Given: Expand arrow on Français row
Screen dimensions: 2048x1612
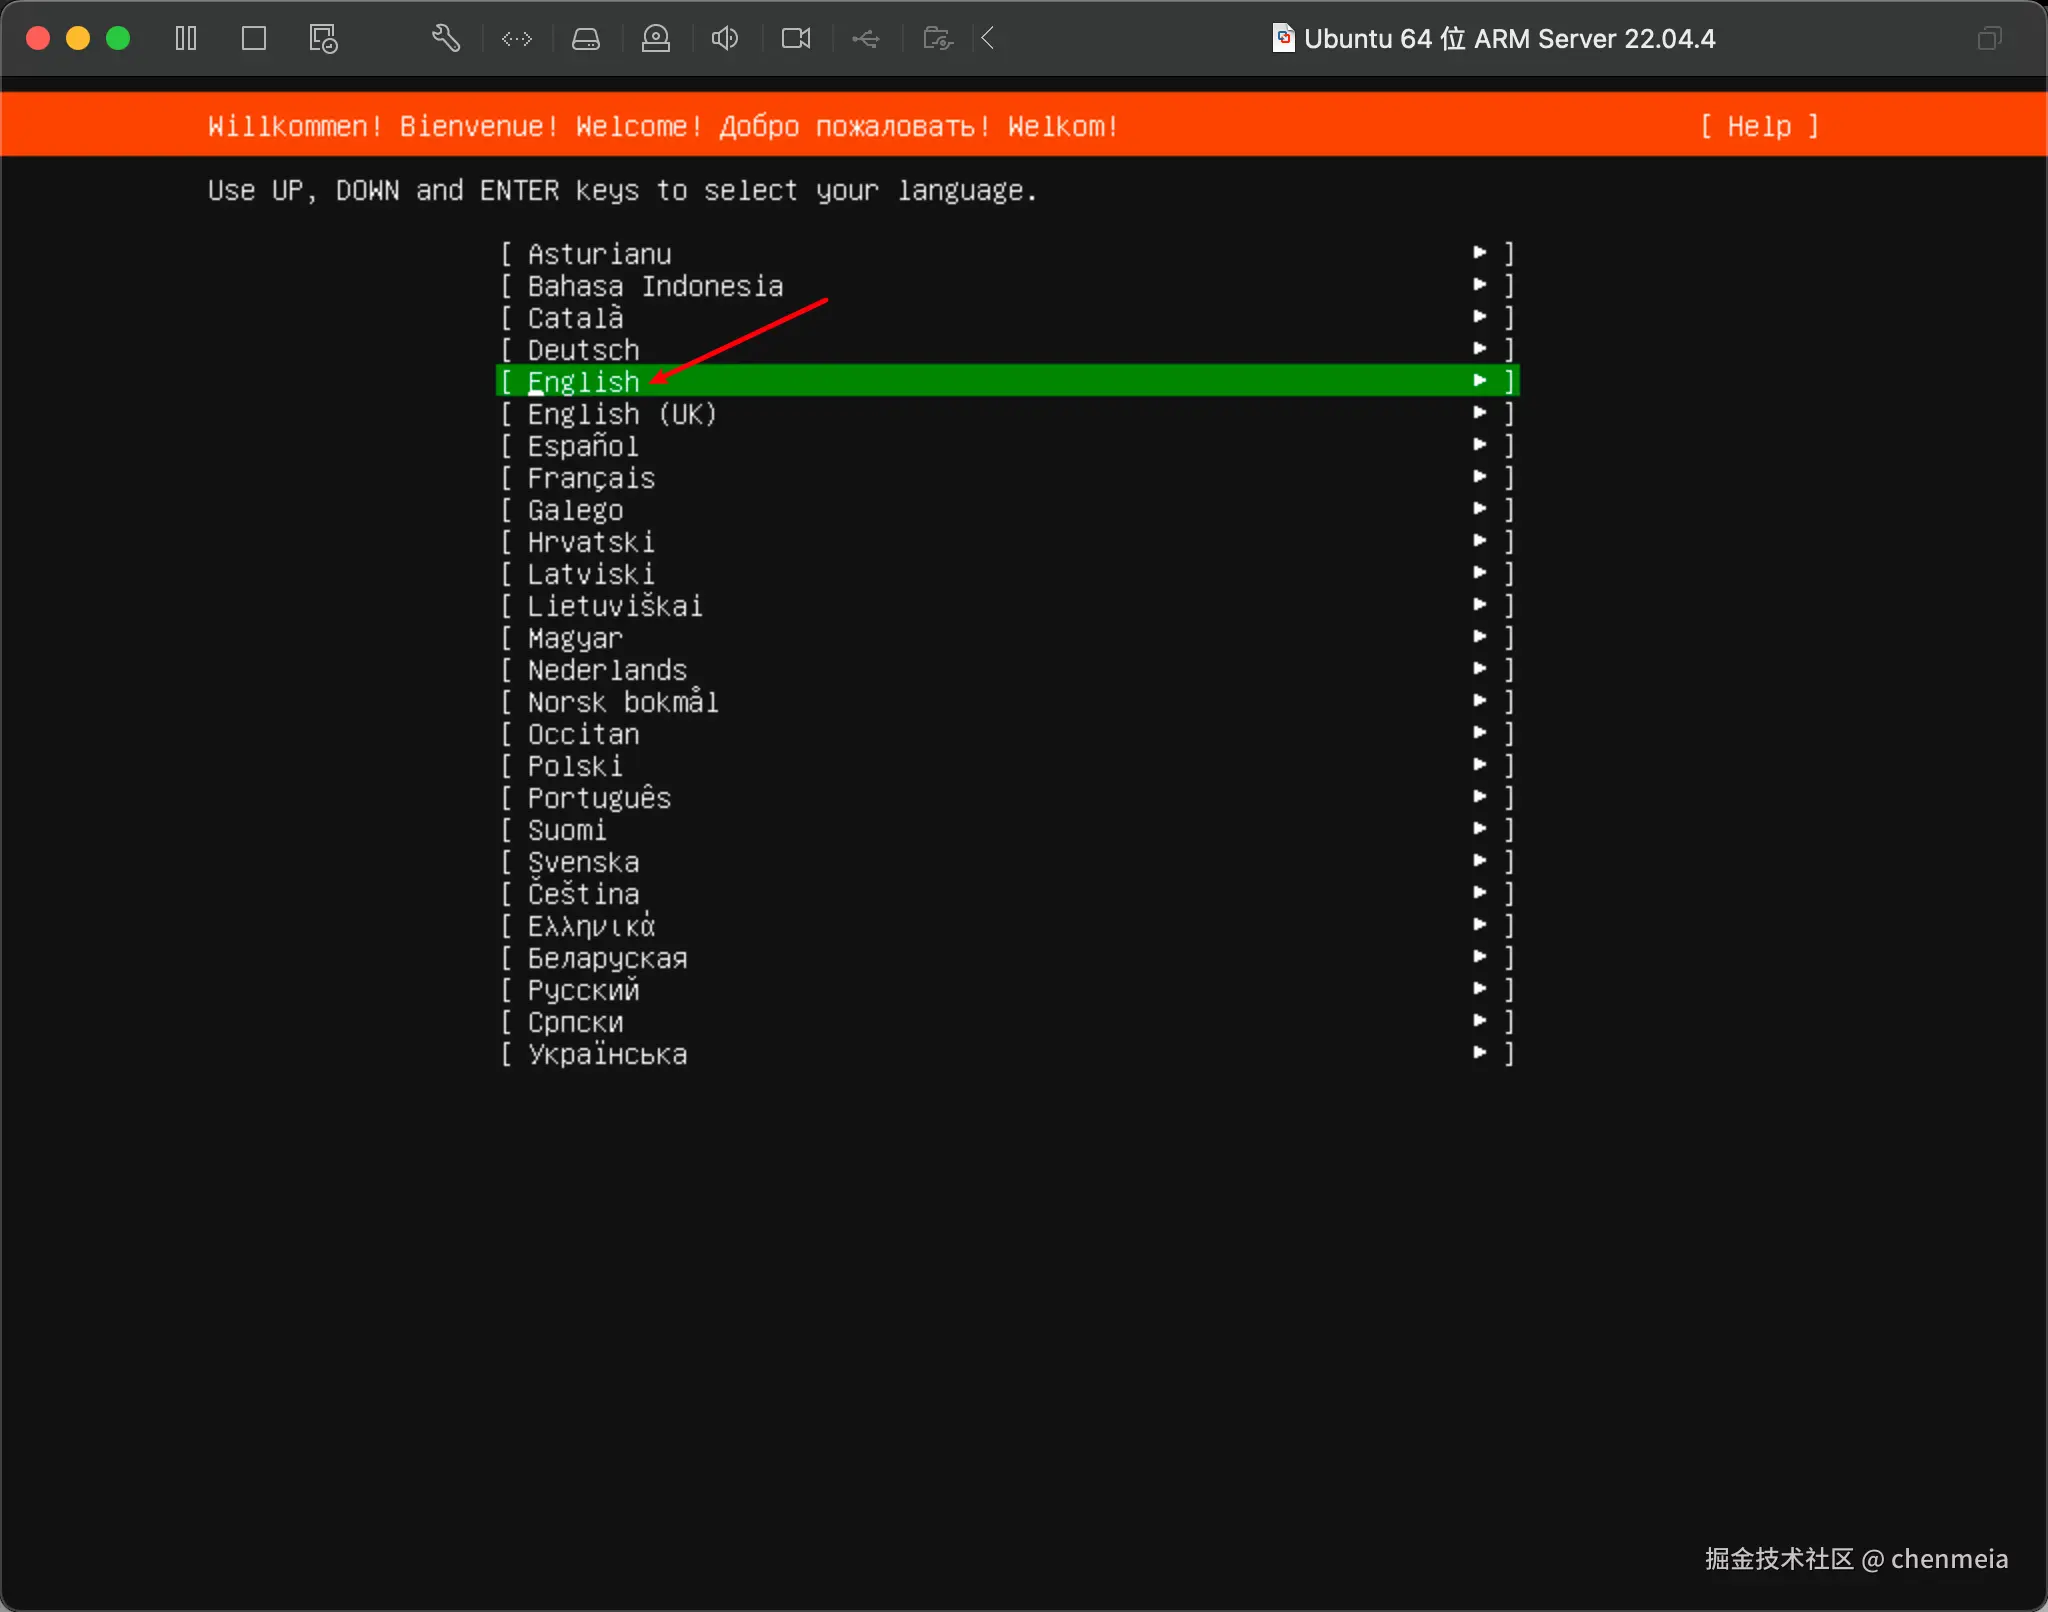Looking at the screenshot, I should [1480, 477].
